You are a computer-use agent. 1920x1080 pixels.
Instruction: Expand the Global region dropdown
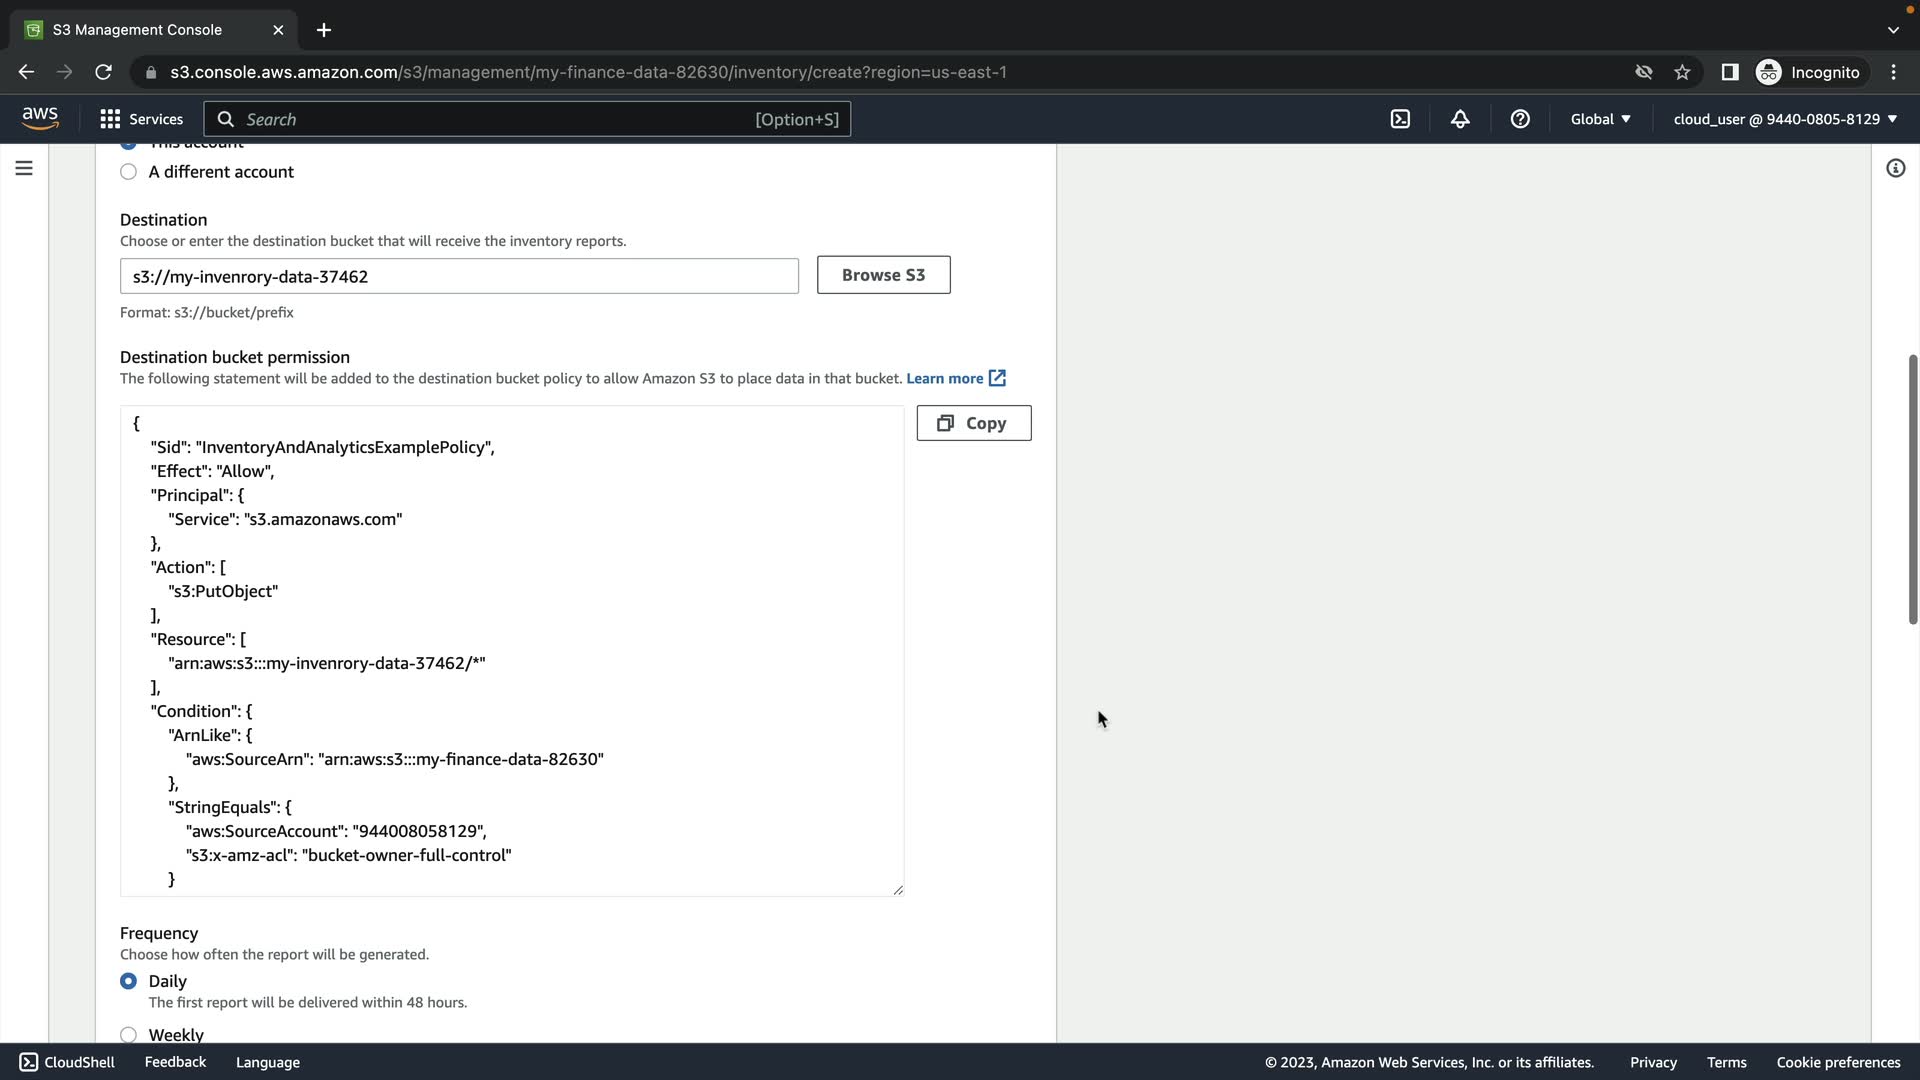point(1600,119)
